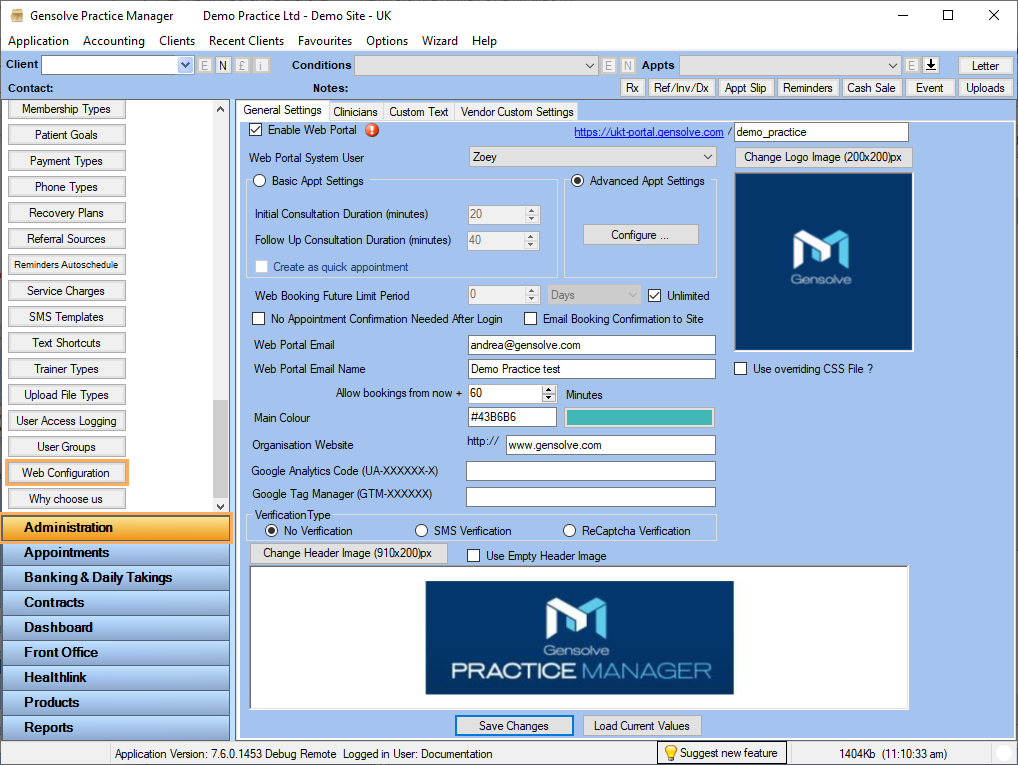Click the Rx toolbar button
1018x765 pixels.
[x=632, y=88]
